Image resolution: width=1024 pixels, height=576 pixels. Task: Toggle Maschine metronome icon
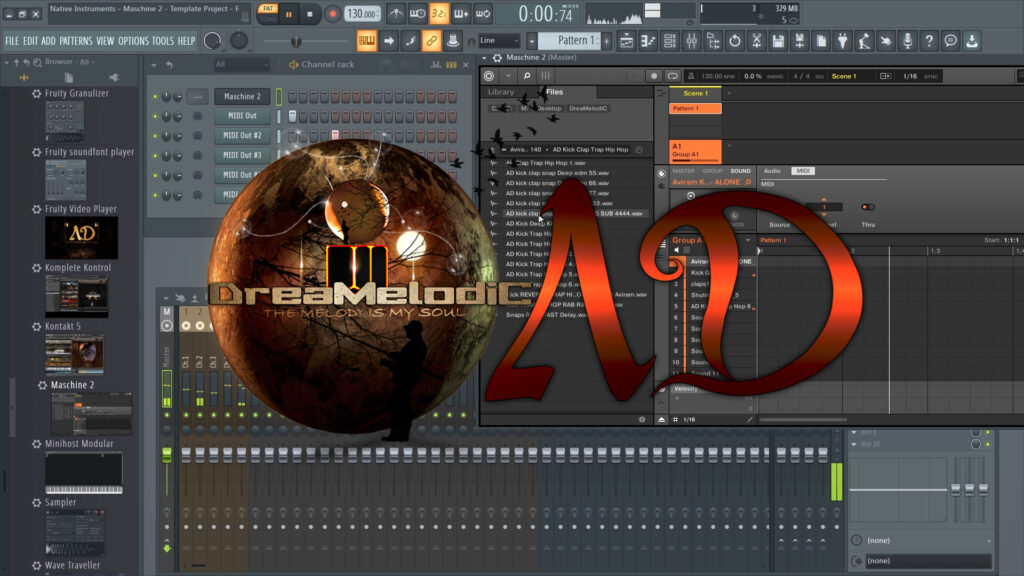coord(690,76)
